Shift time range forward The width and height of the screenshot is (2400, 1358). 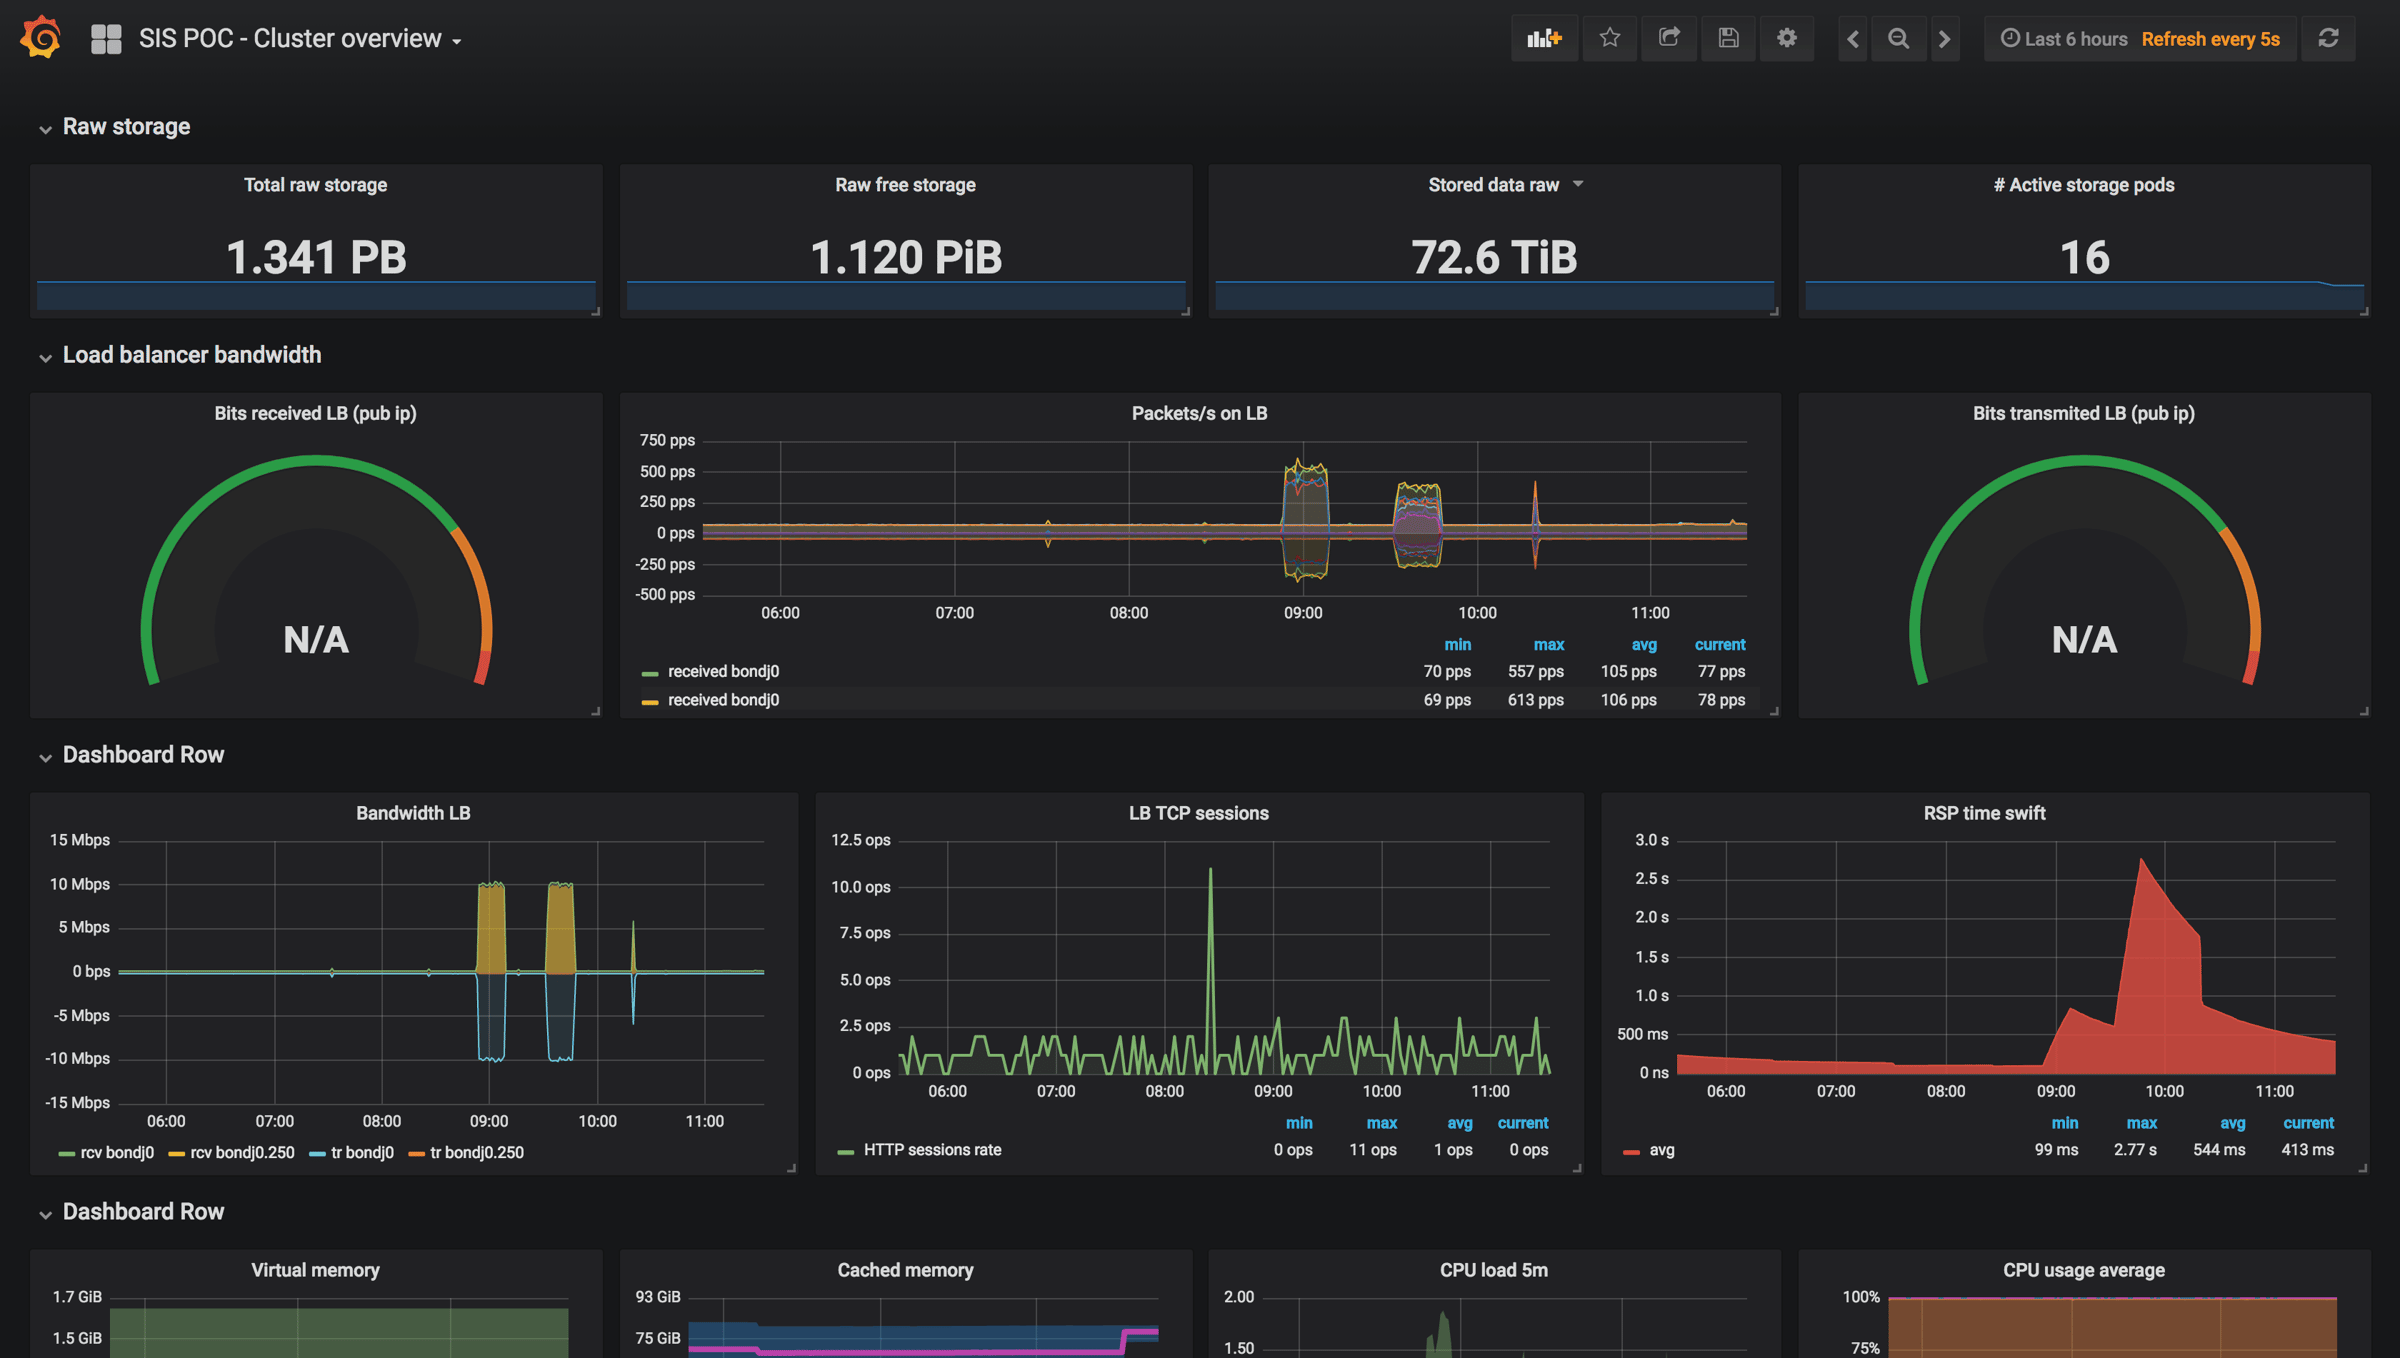point(1944,38)
